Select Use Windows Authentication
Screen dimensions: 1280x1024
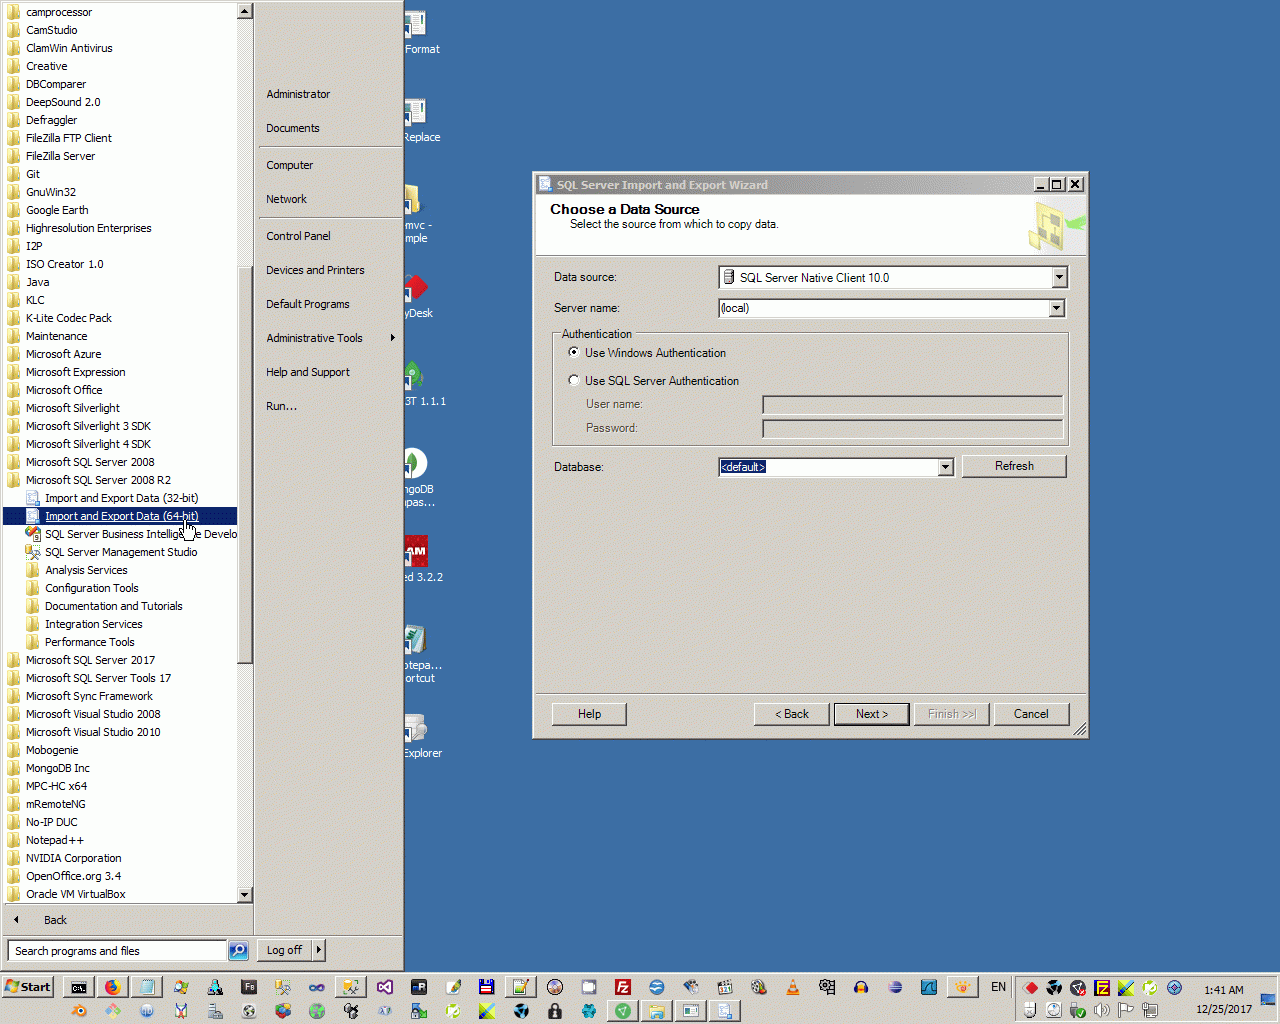click(574, 352)
